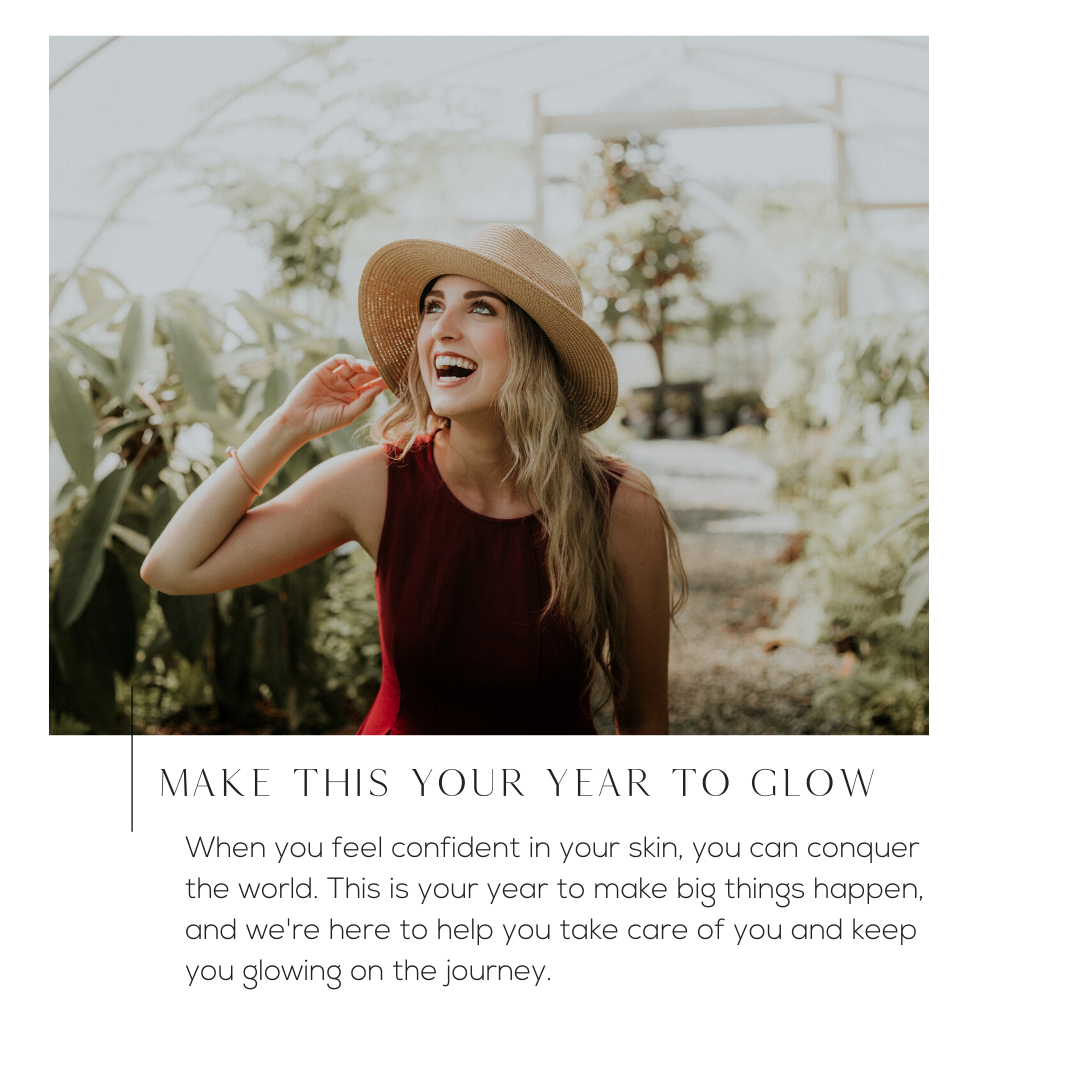This screenshot has width=1080, height=1080.
Task: Click the 'MAKE THIS YOUR YEAR TO GLOW' heading
Action: pos(517,783)
